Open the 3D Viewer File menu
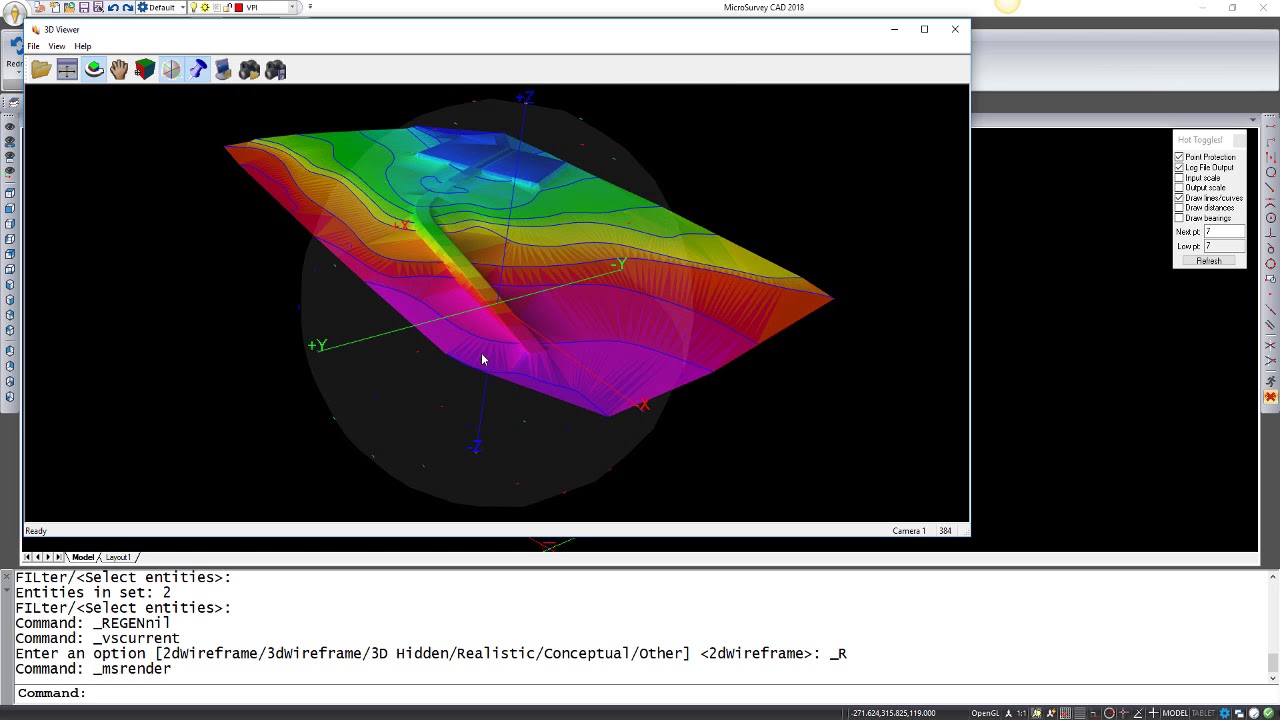The height and width of the screenshot is (720, 1280). [x=33, y=46]
